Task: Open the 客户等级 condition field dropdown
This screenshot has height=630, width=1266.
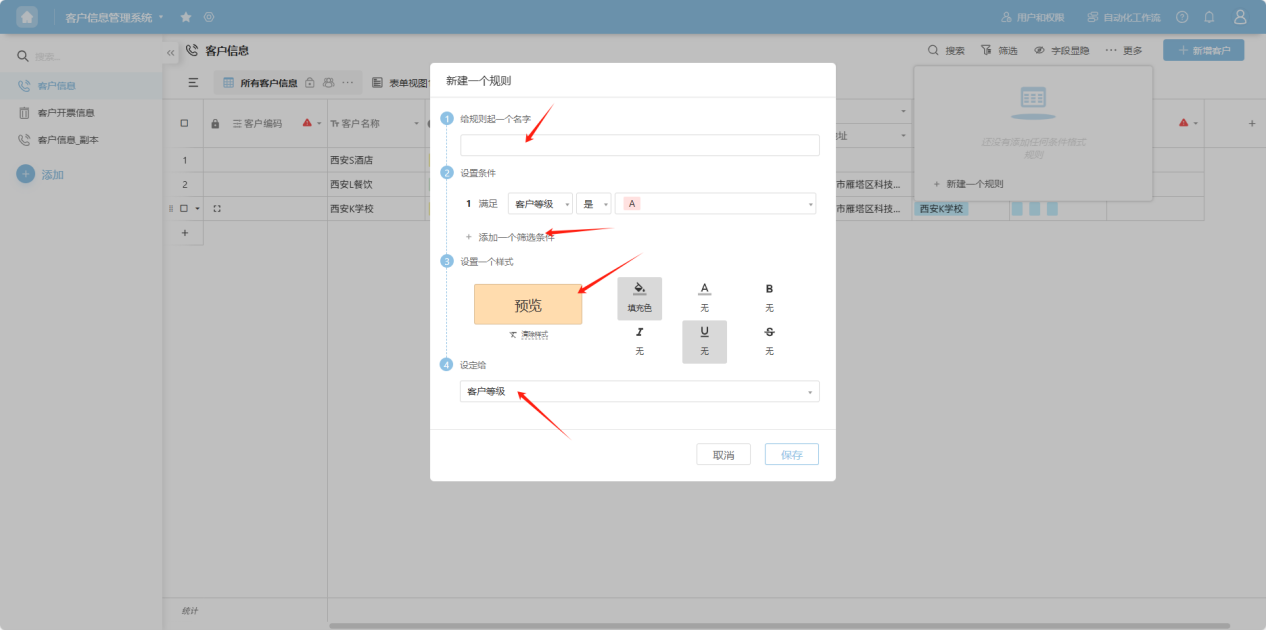Action: 540,204
